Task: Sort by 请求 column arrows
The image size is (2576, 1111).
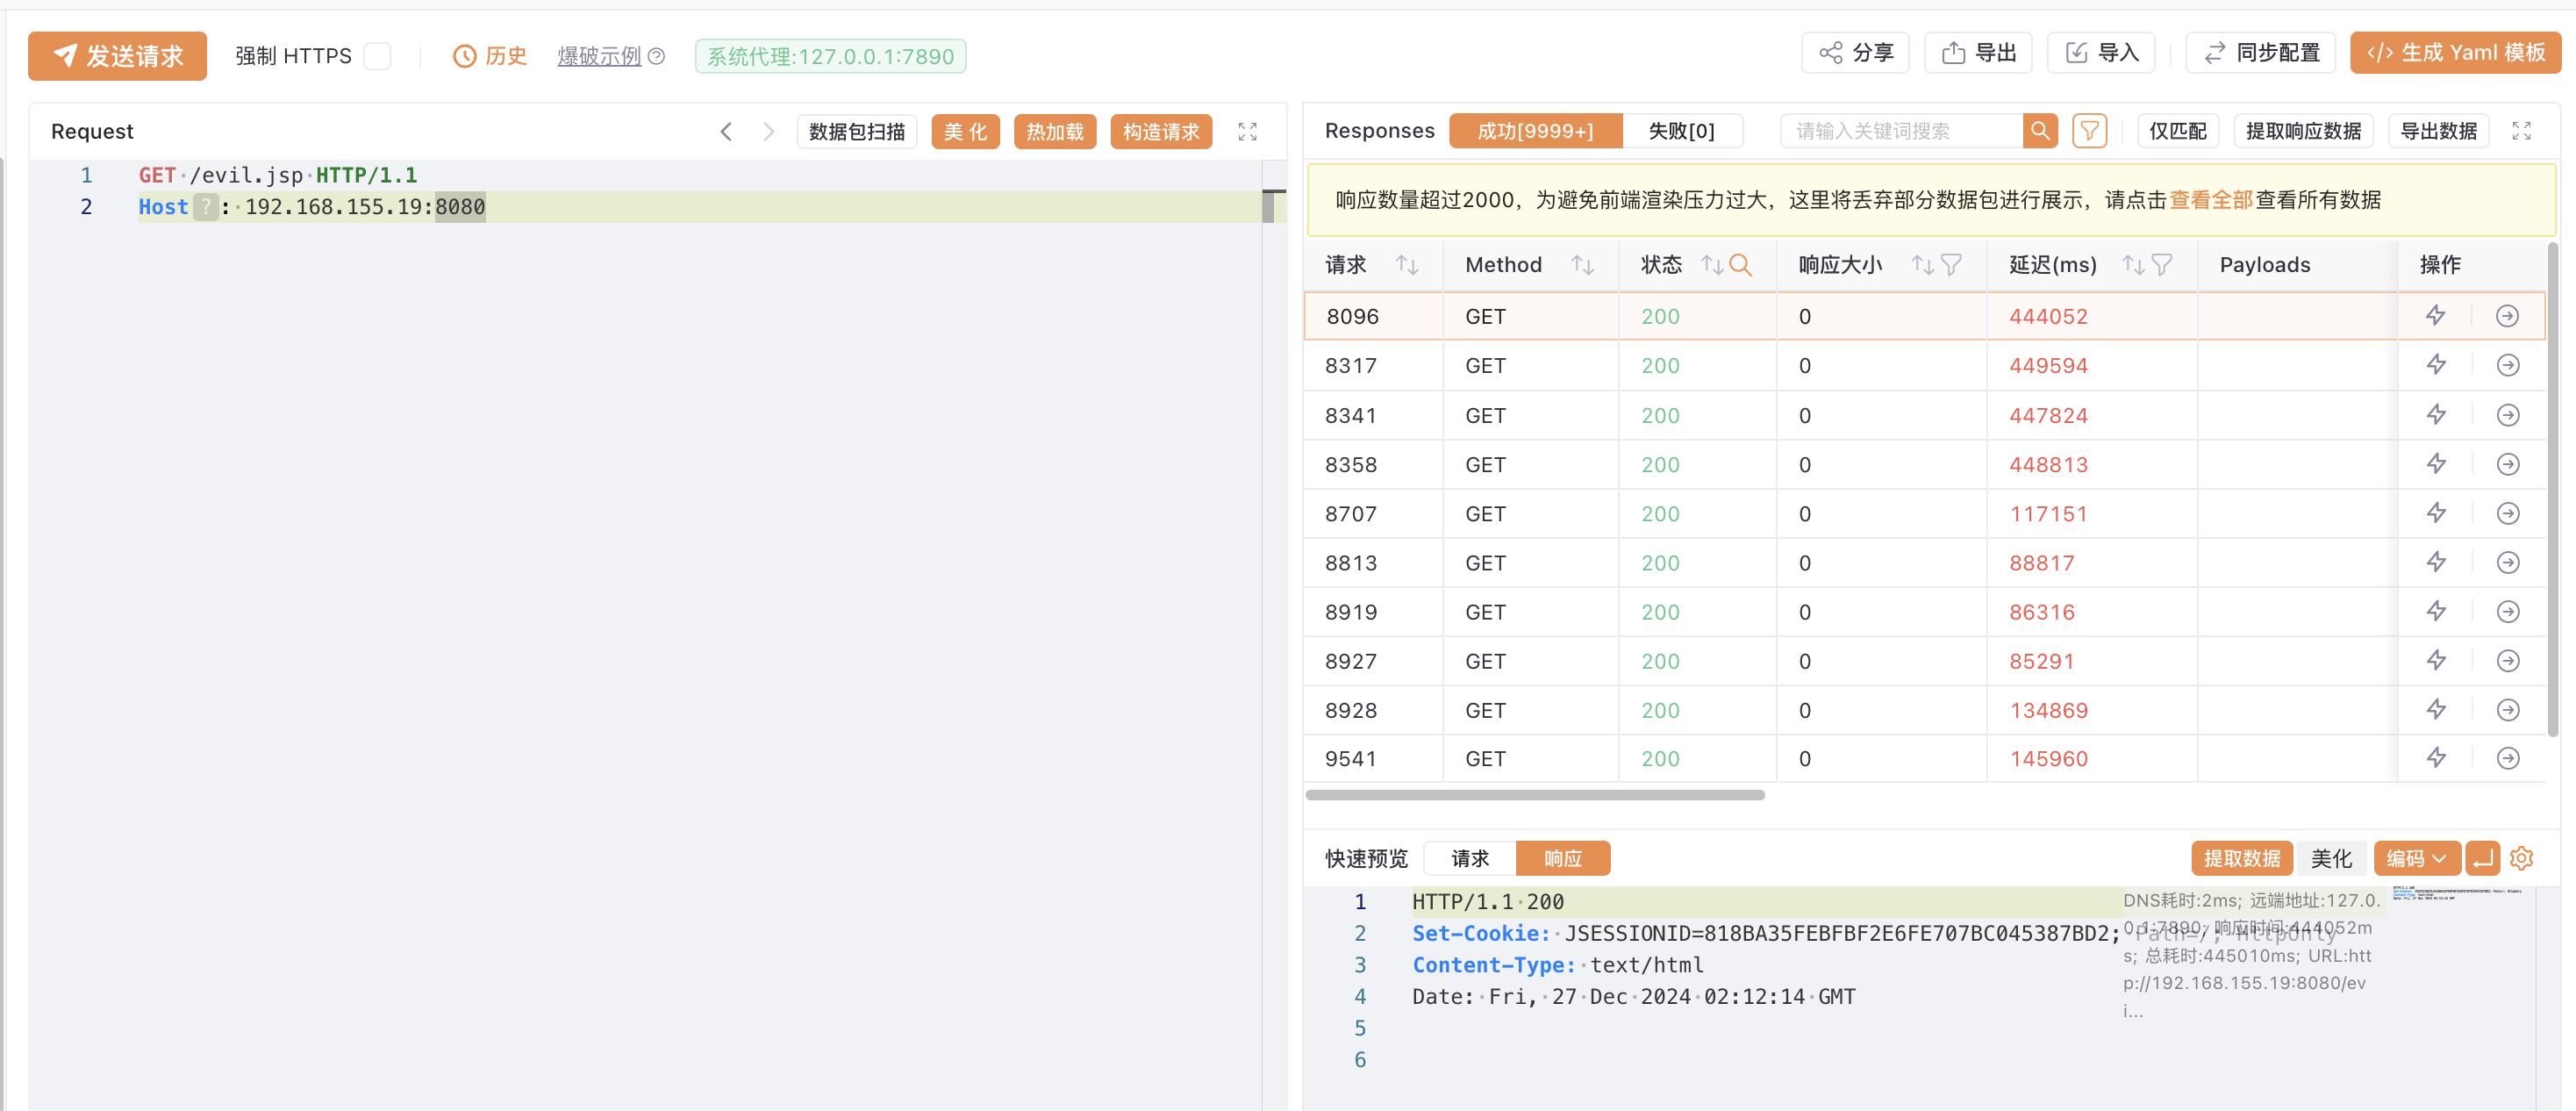Action: [1407, 265]
